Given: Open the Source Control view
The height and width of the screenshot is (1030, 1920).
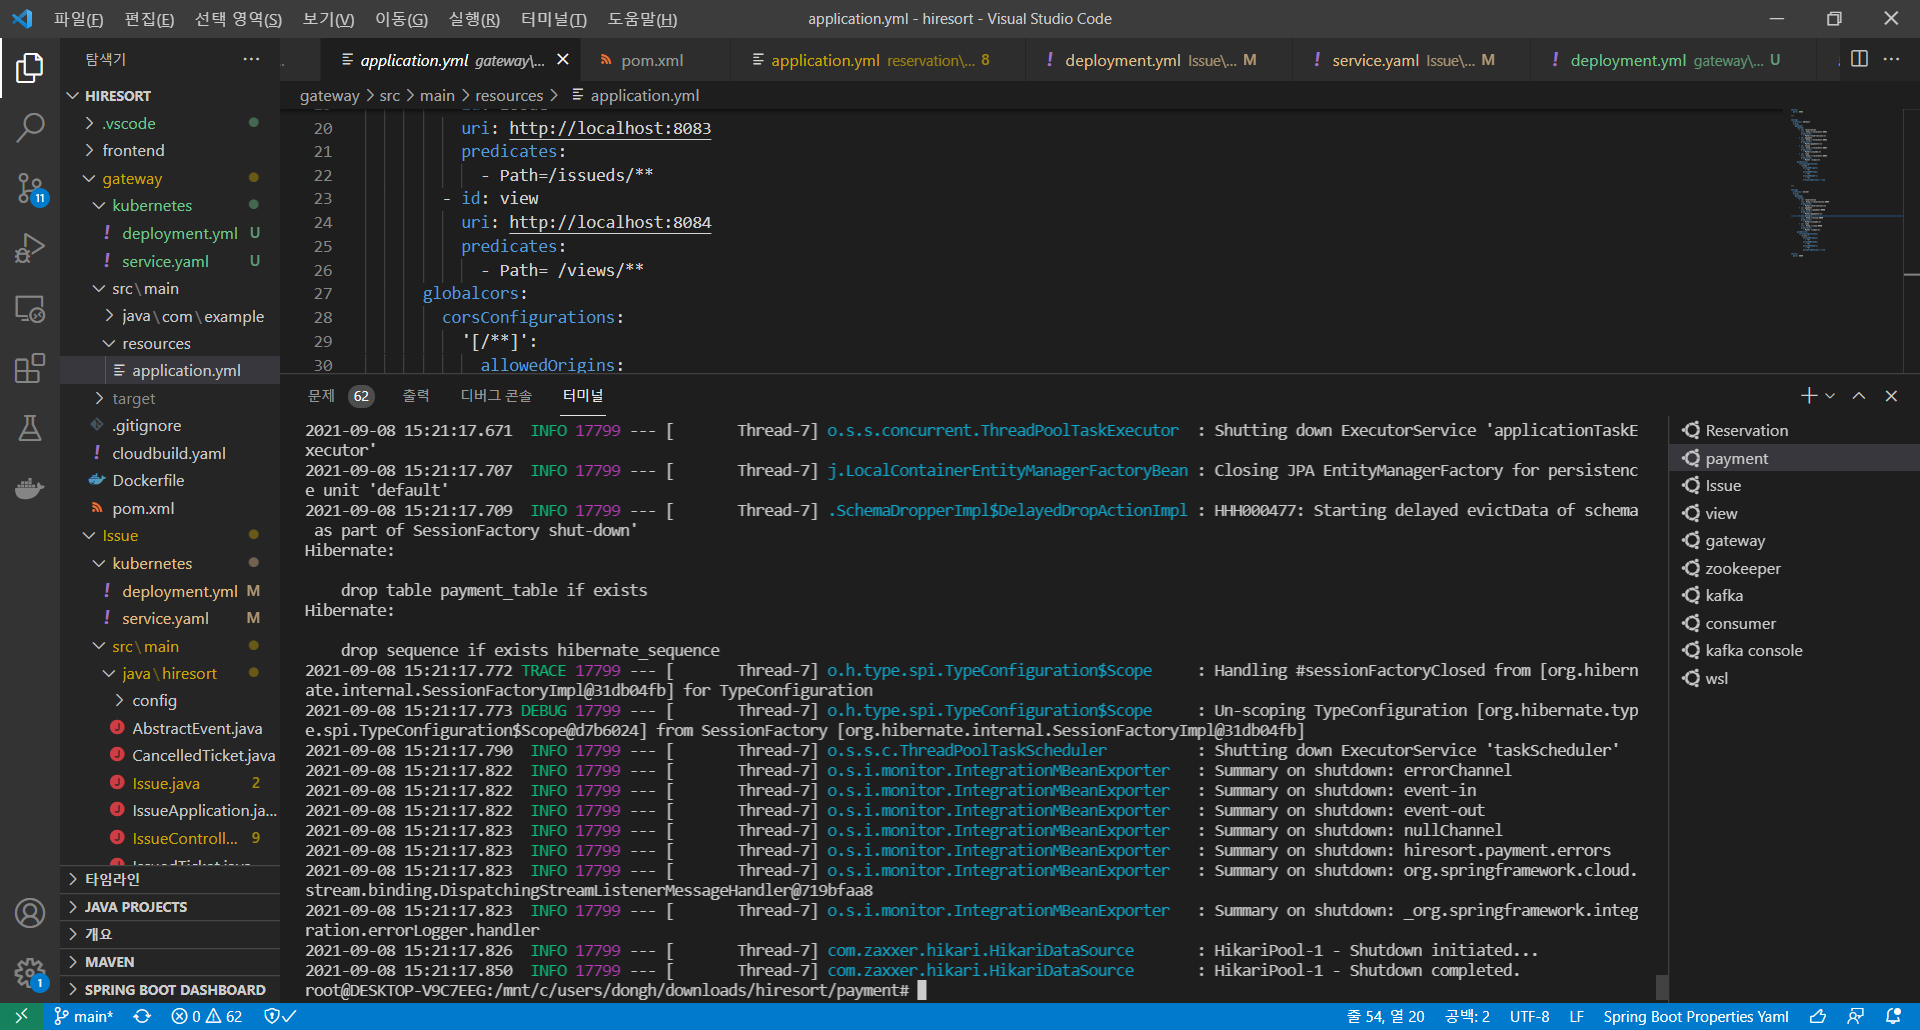Looking at the screenshot, I should point(30,188).
